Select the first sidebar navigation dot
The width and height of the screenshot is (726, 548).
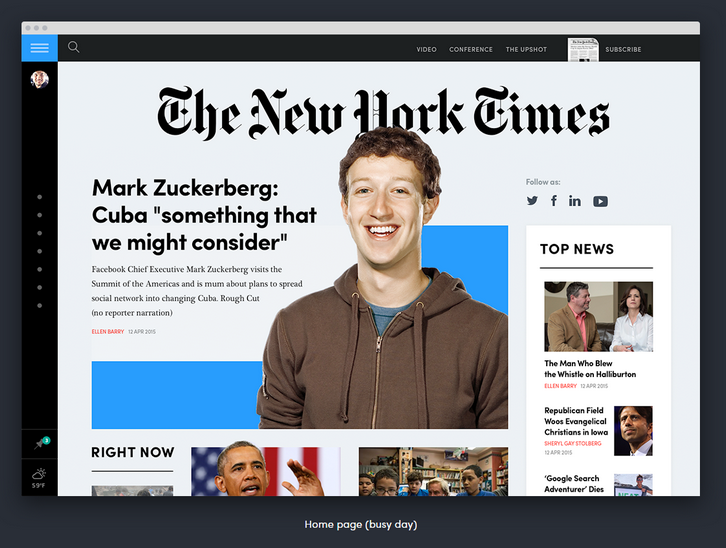tap(40, 197)
